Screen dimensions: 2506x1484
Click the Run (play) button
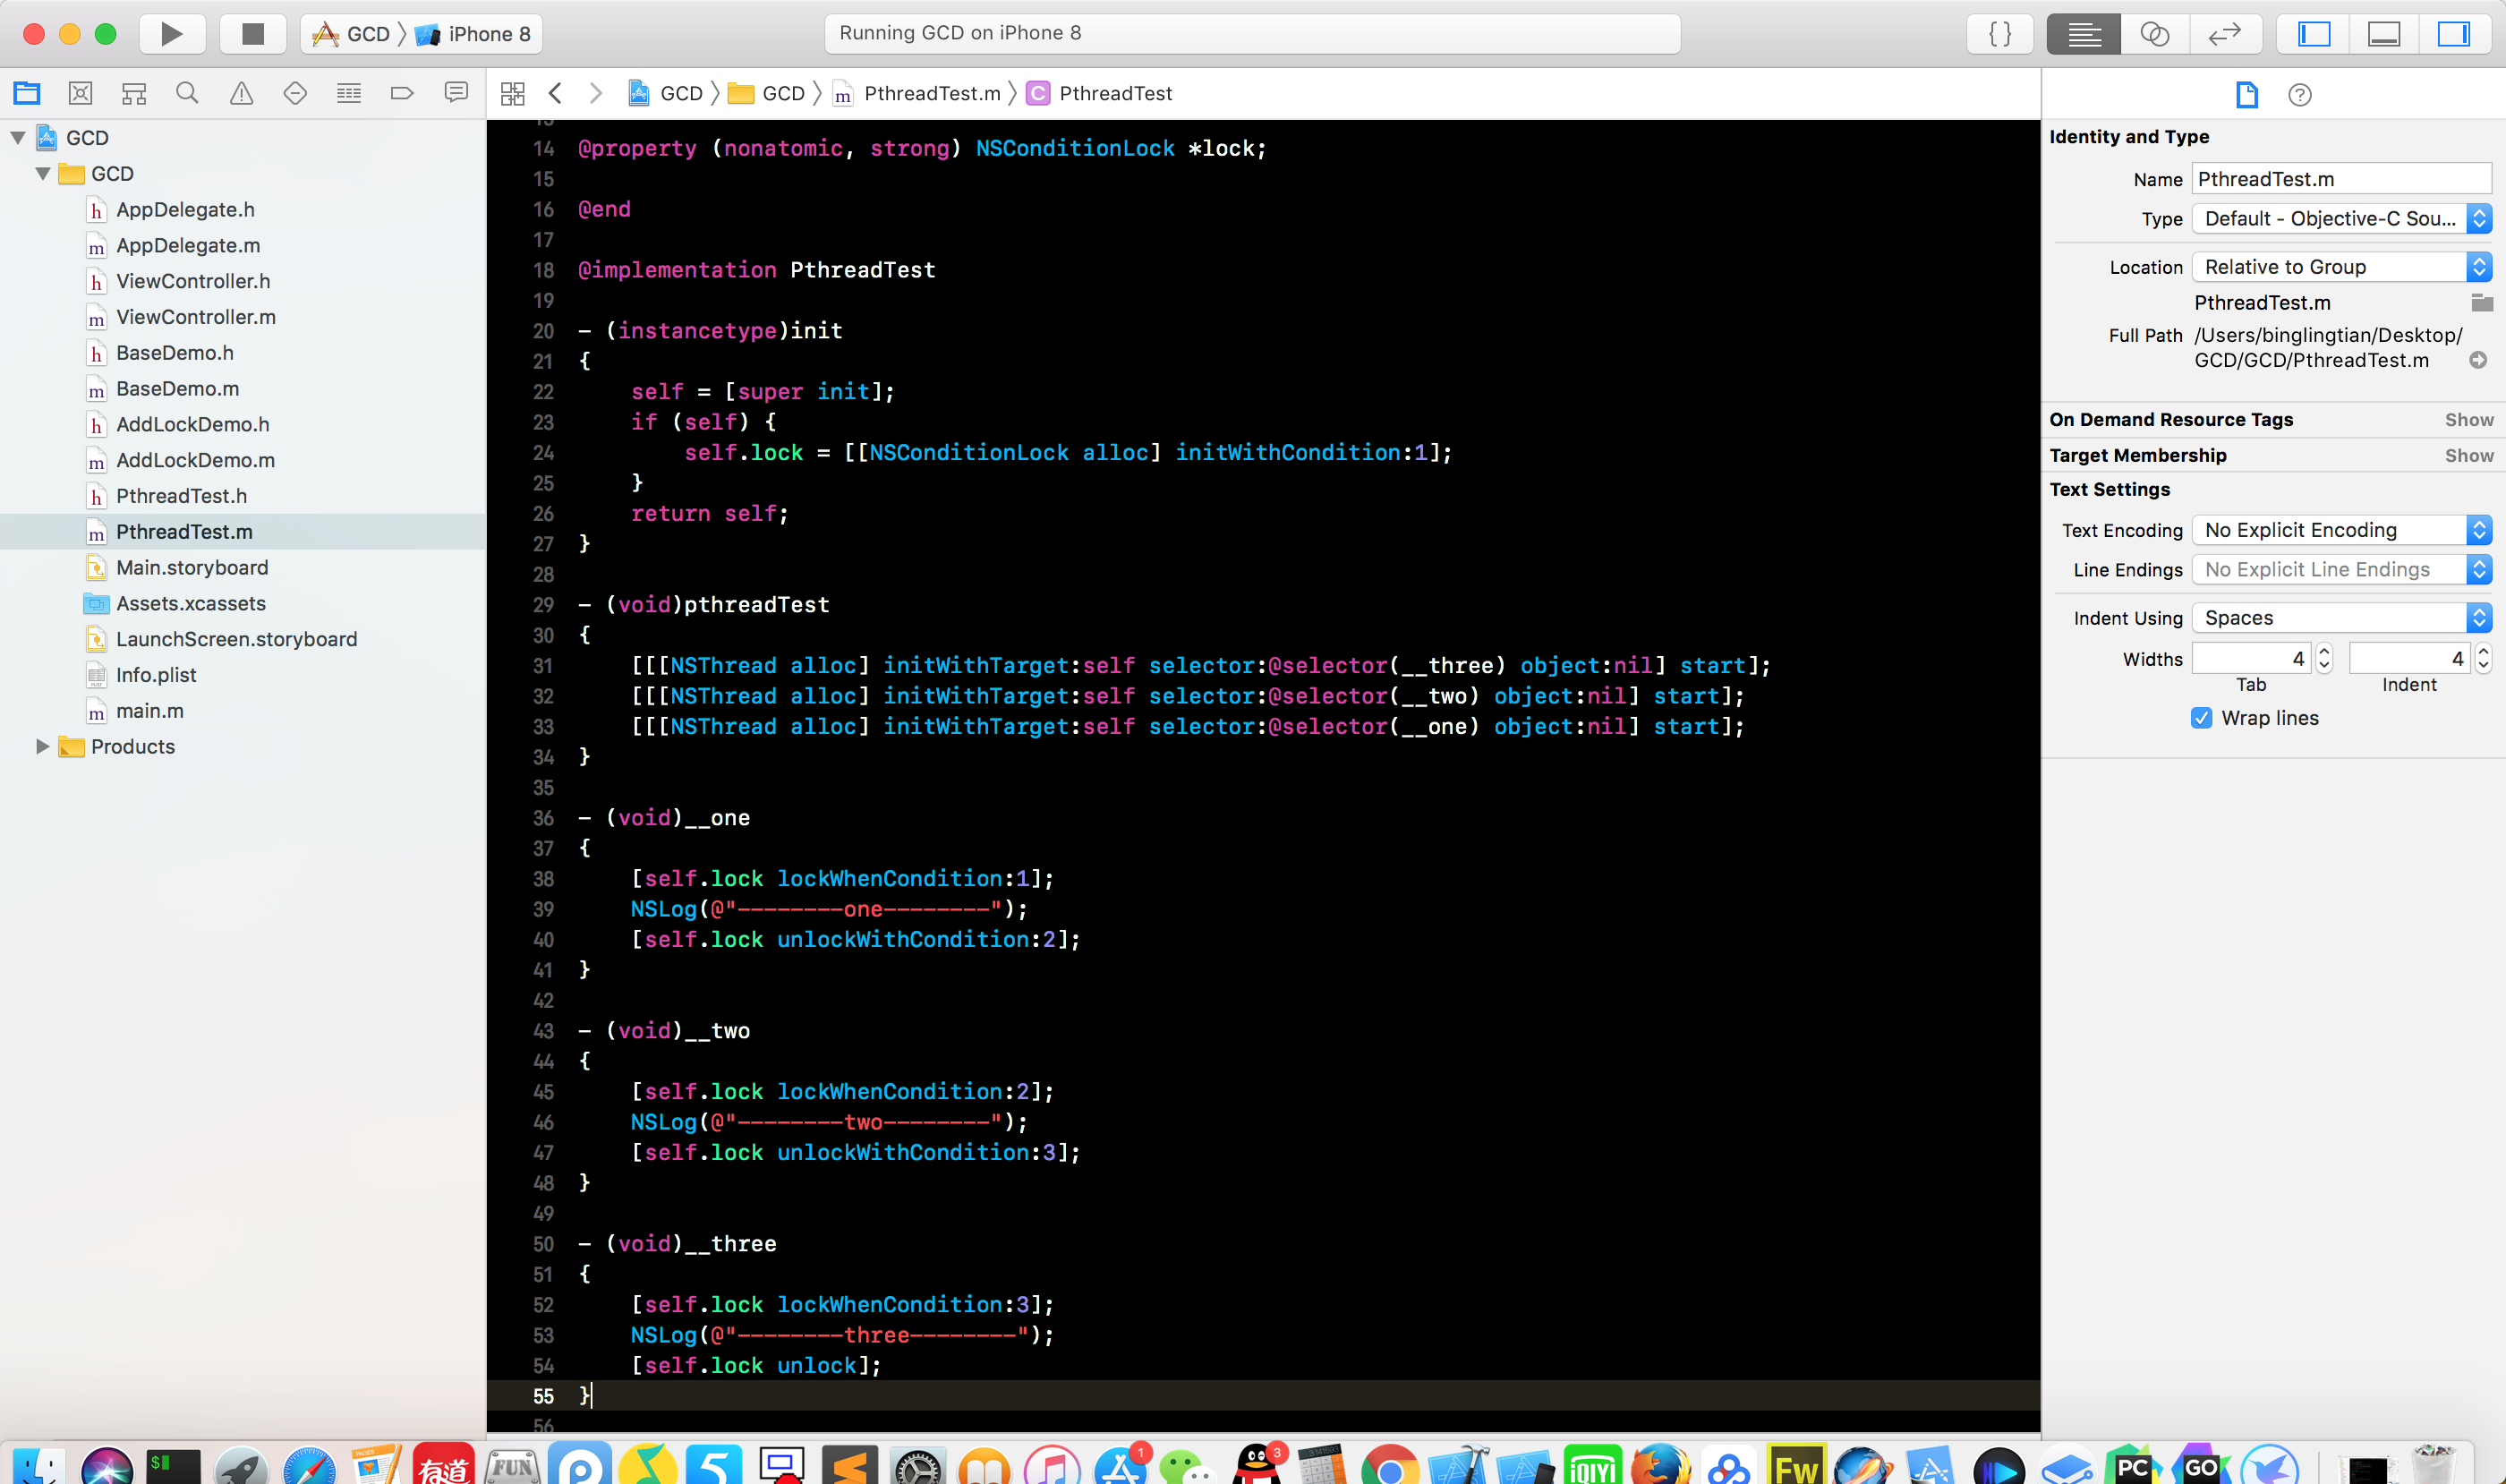172,34
